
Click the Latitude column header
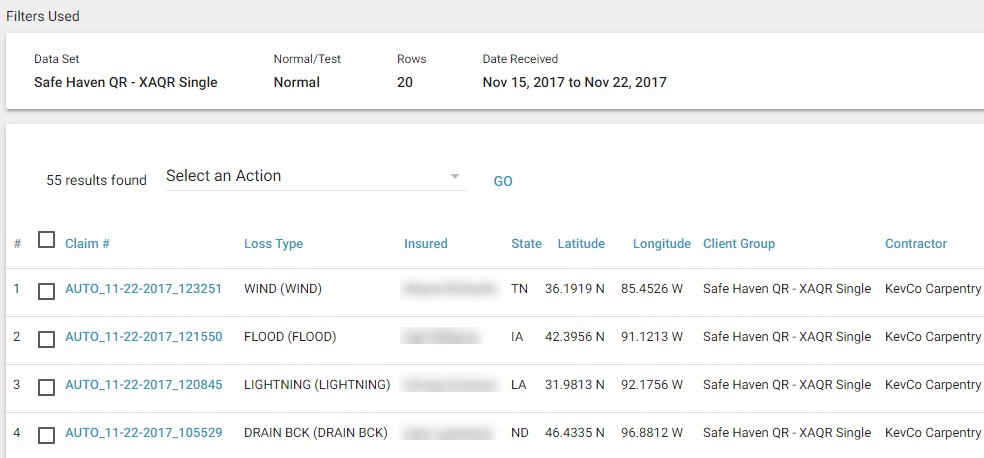point(581,244)
